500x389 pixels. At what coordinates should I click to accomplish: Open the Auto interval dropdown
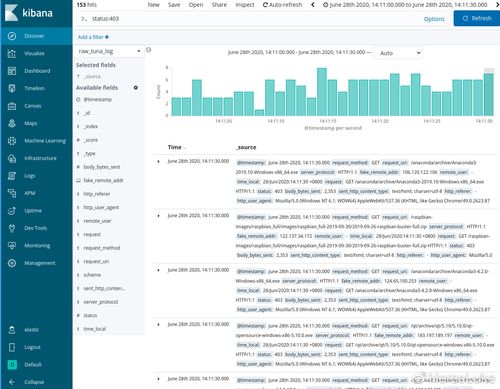pyautogui.click(x=397, y=53)
